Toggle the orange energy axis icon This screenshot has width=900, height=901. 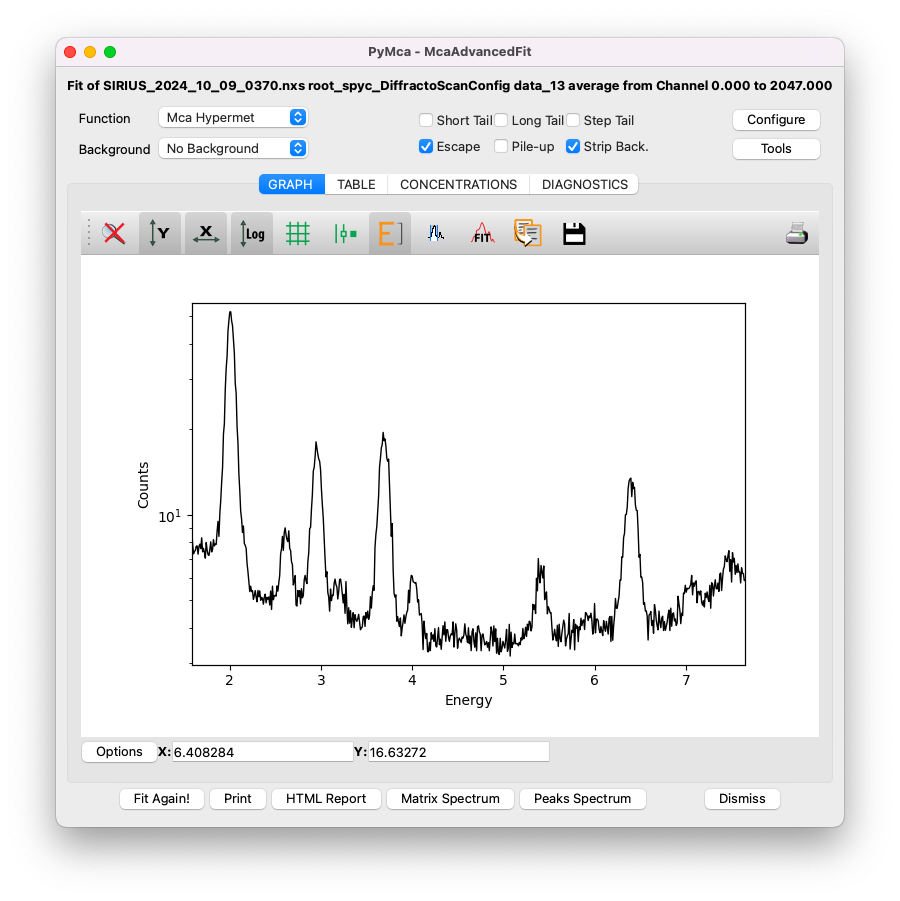pos(390,233)
